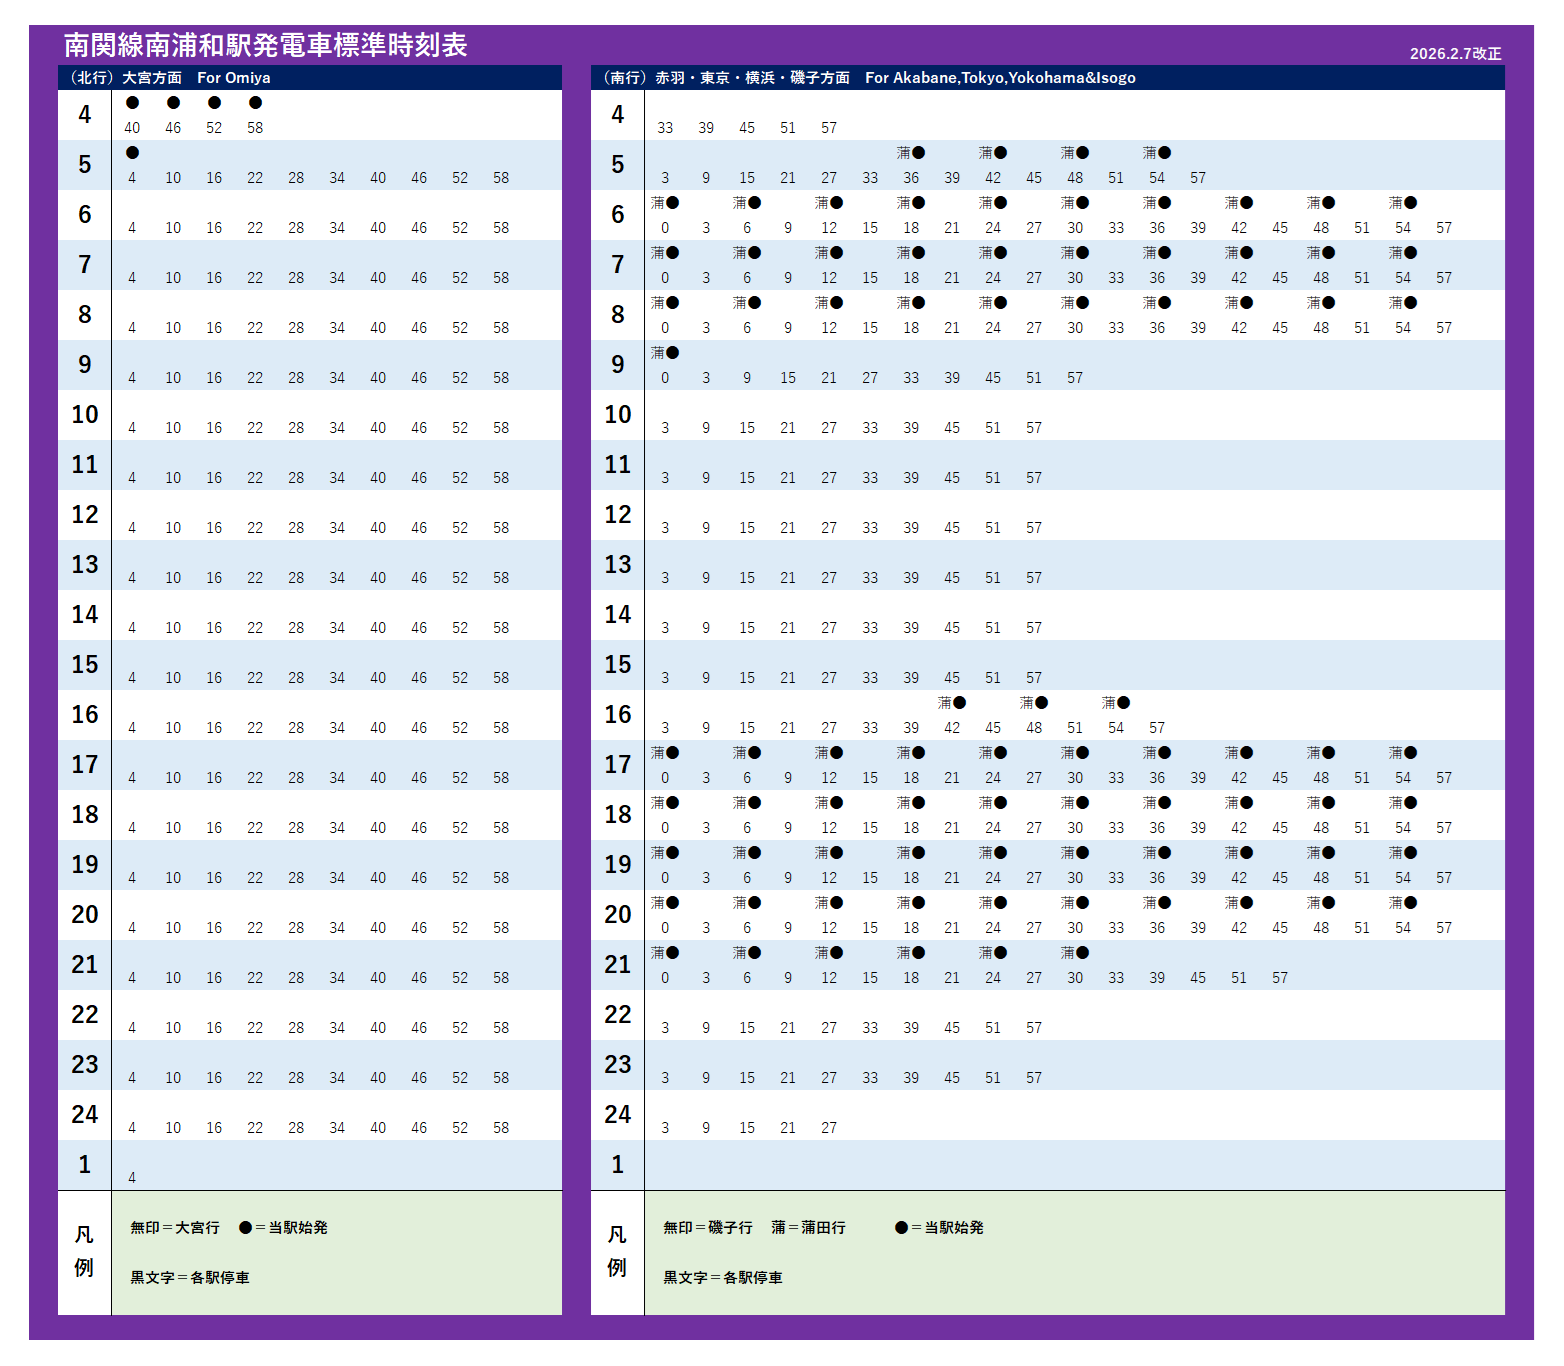Click the black dot in the southbound legend

901,1227
